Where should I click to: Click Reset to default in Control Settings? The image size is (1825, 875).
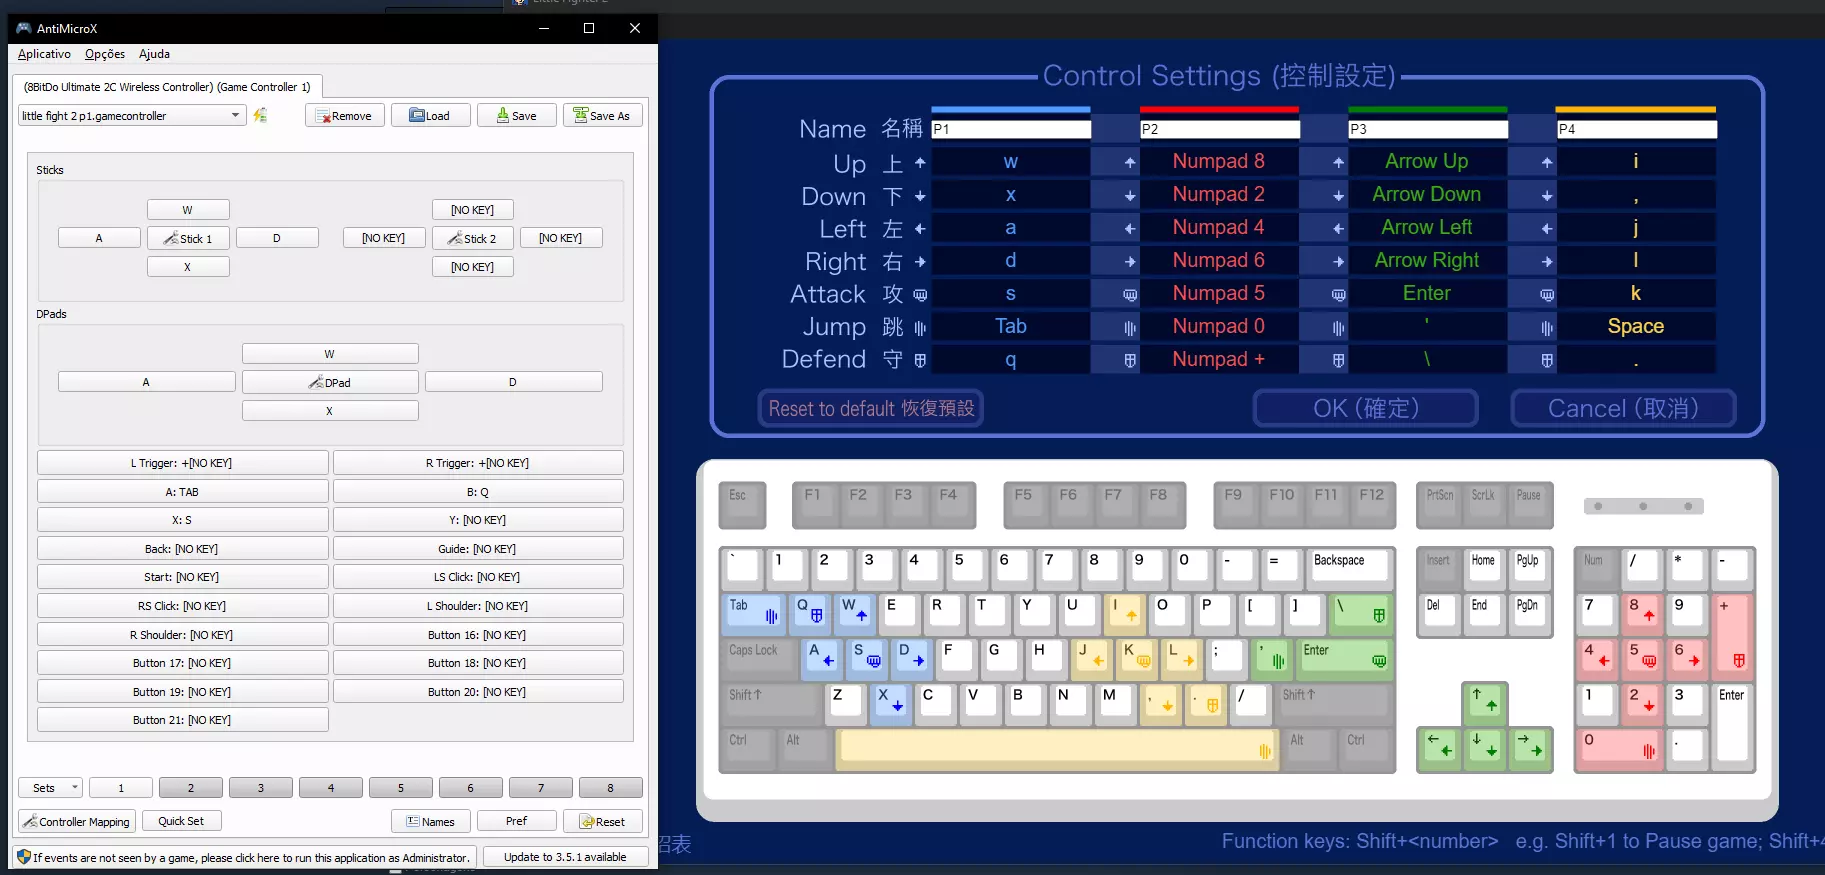point(871,408)
